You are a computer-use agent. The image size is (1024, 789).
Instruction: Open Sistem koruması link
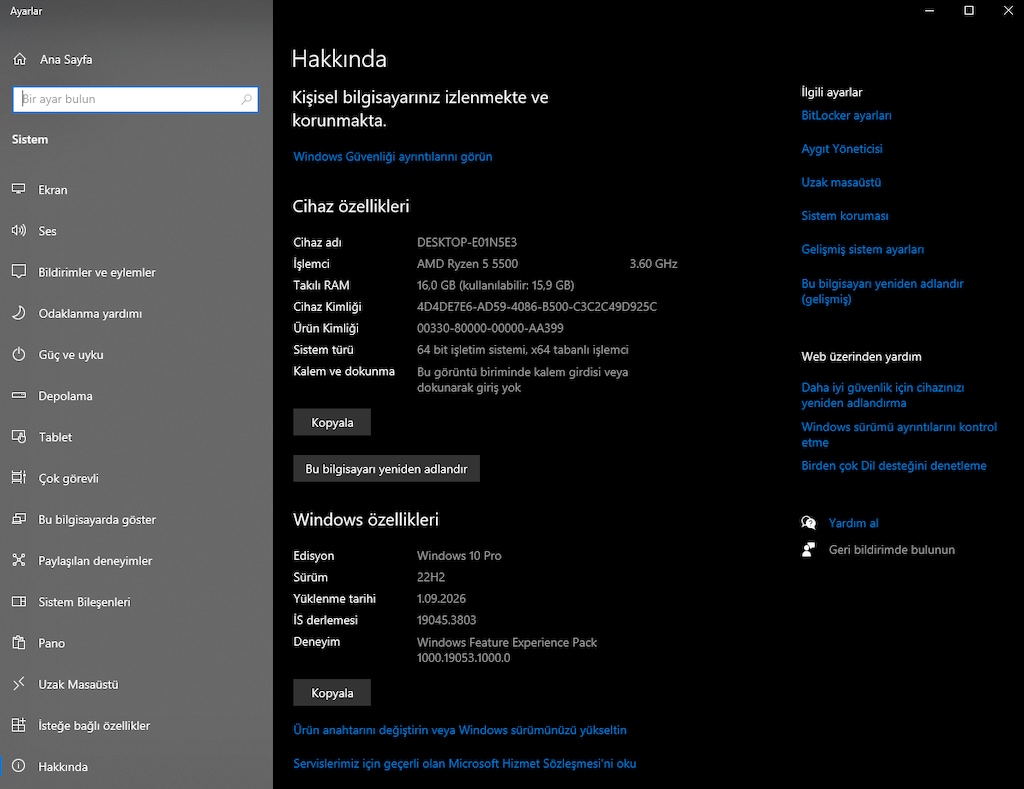pyautogui.click(x=844, y=216)
